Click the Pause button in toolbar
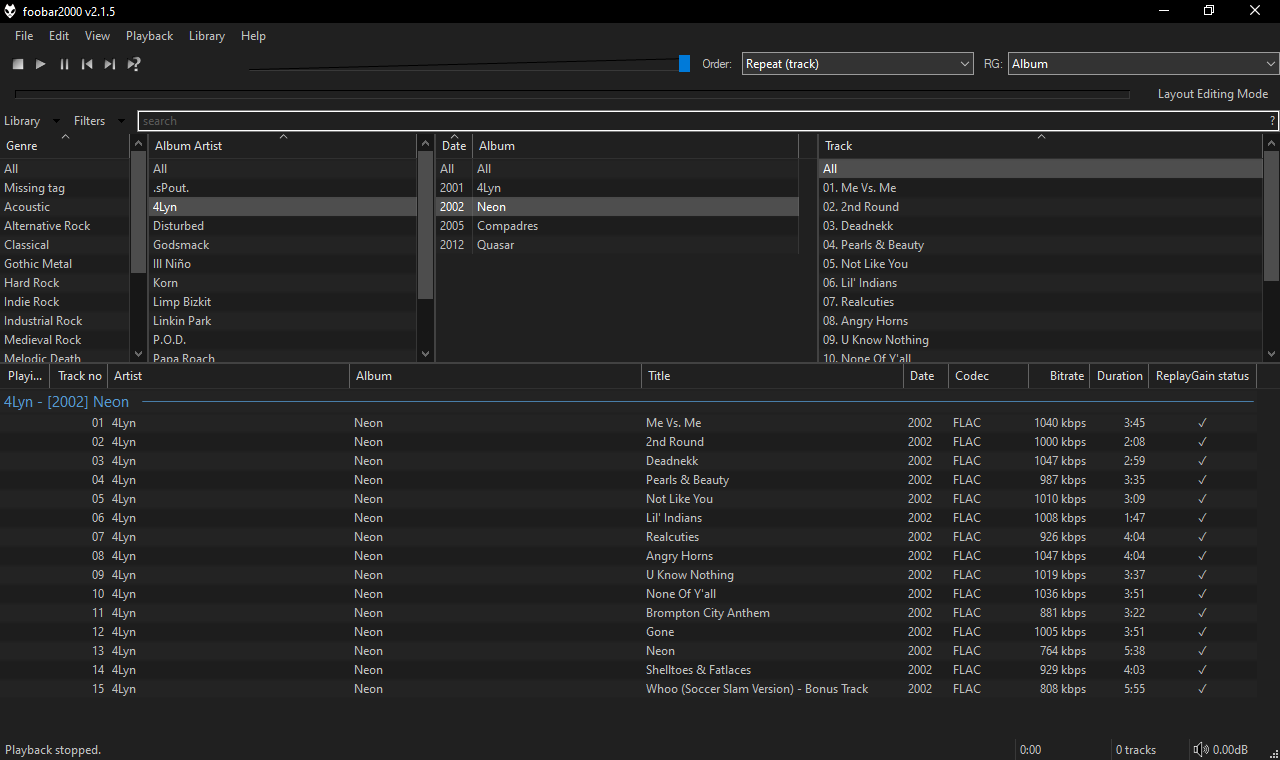Viewport: 1280px width, 760px height. (64, 64)
